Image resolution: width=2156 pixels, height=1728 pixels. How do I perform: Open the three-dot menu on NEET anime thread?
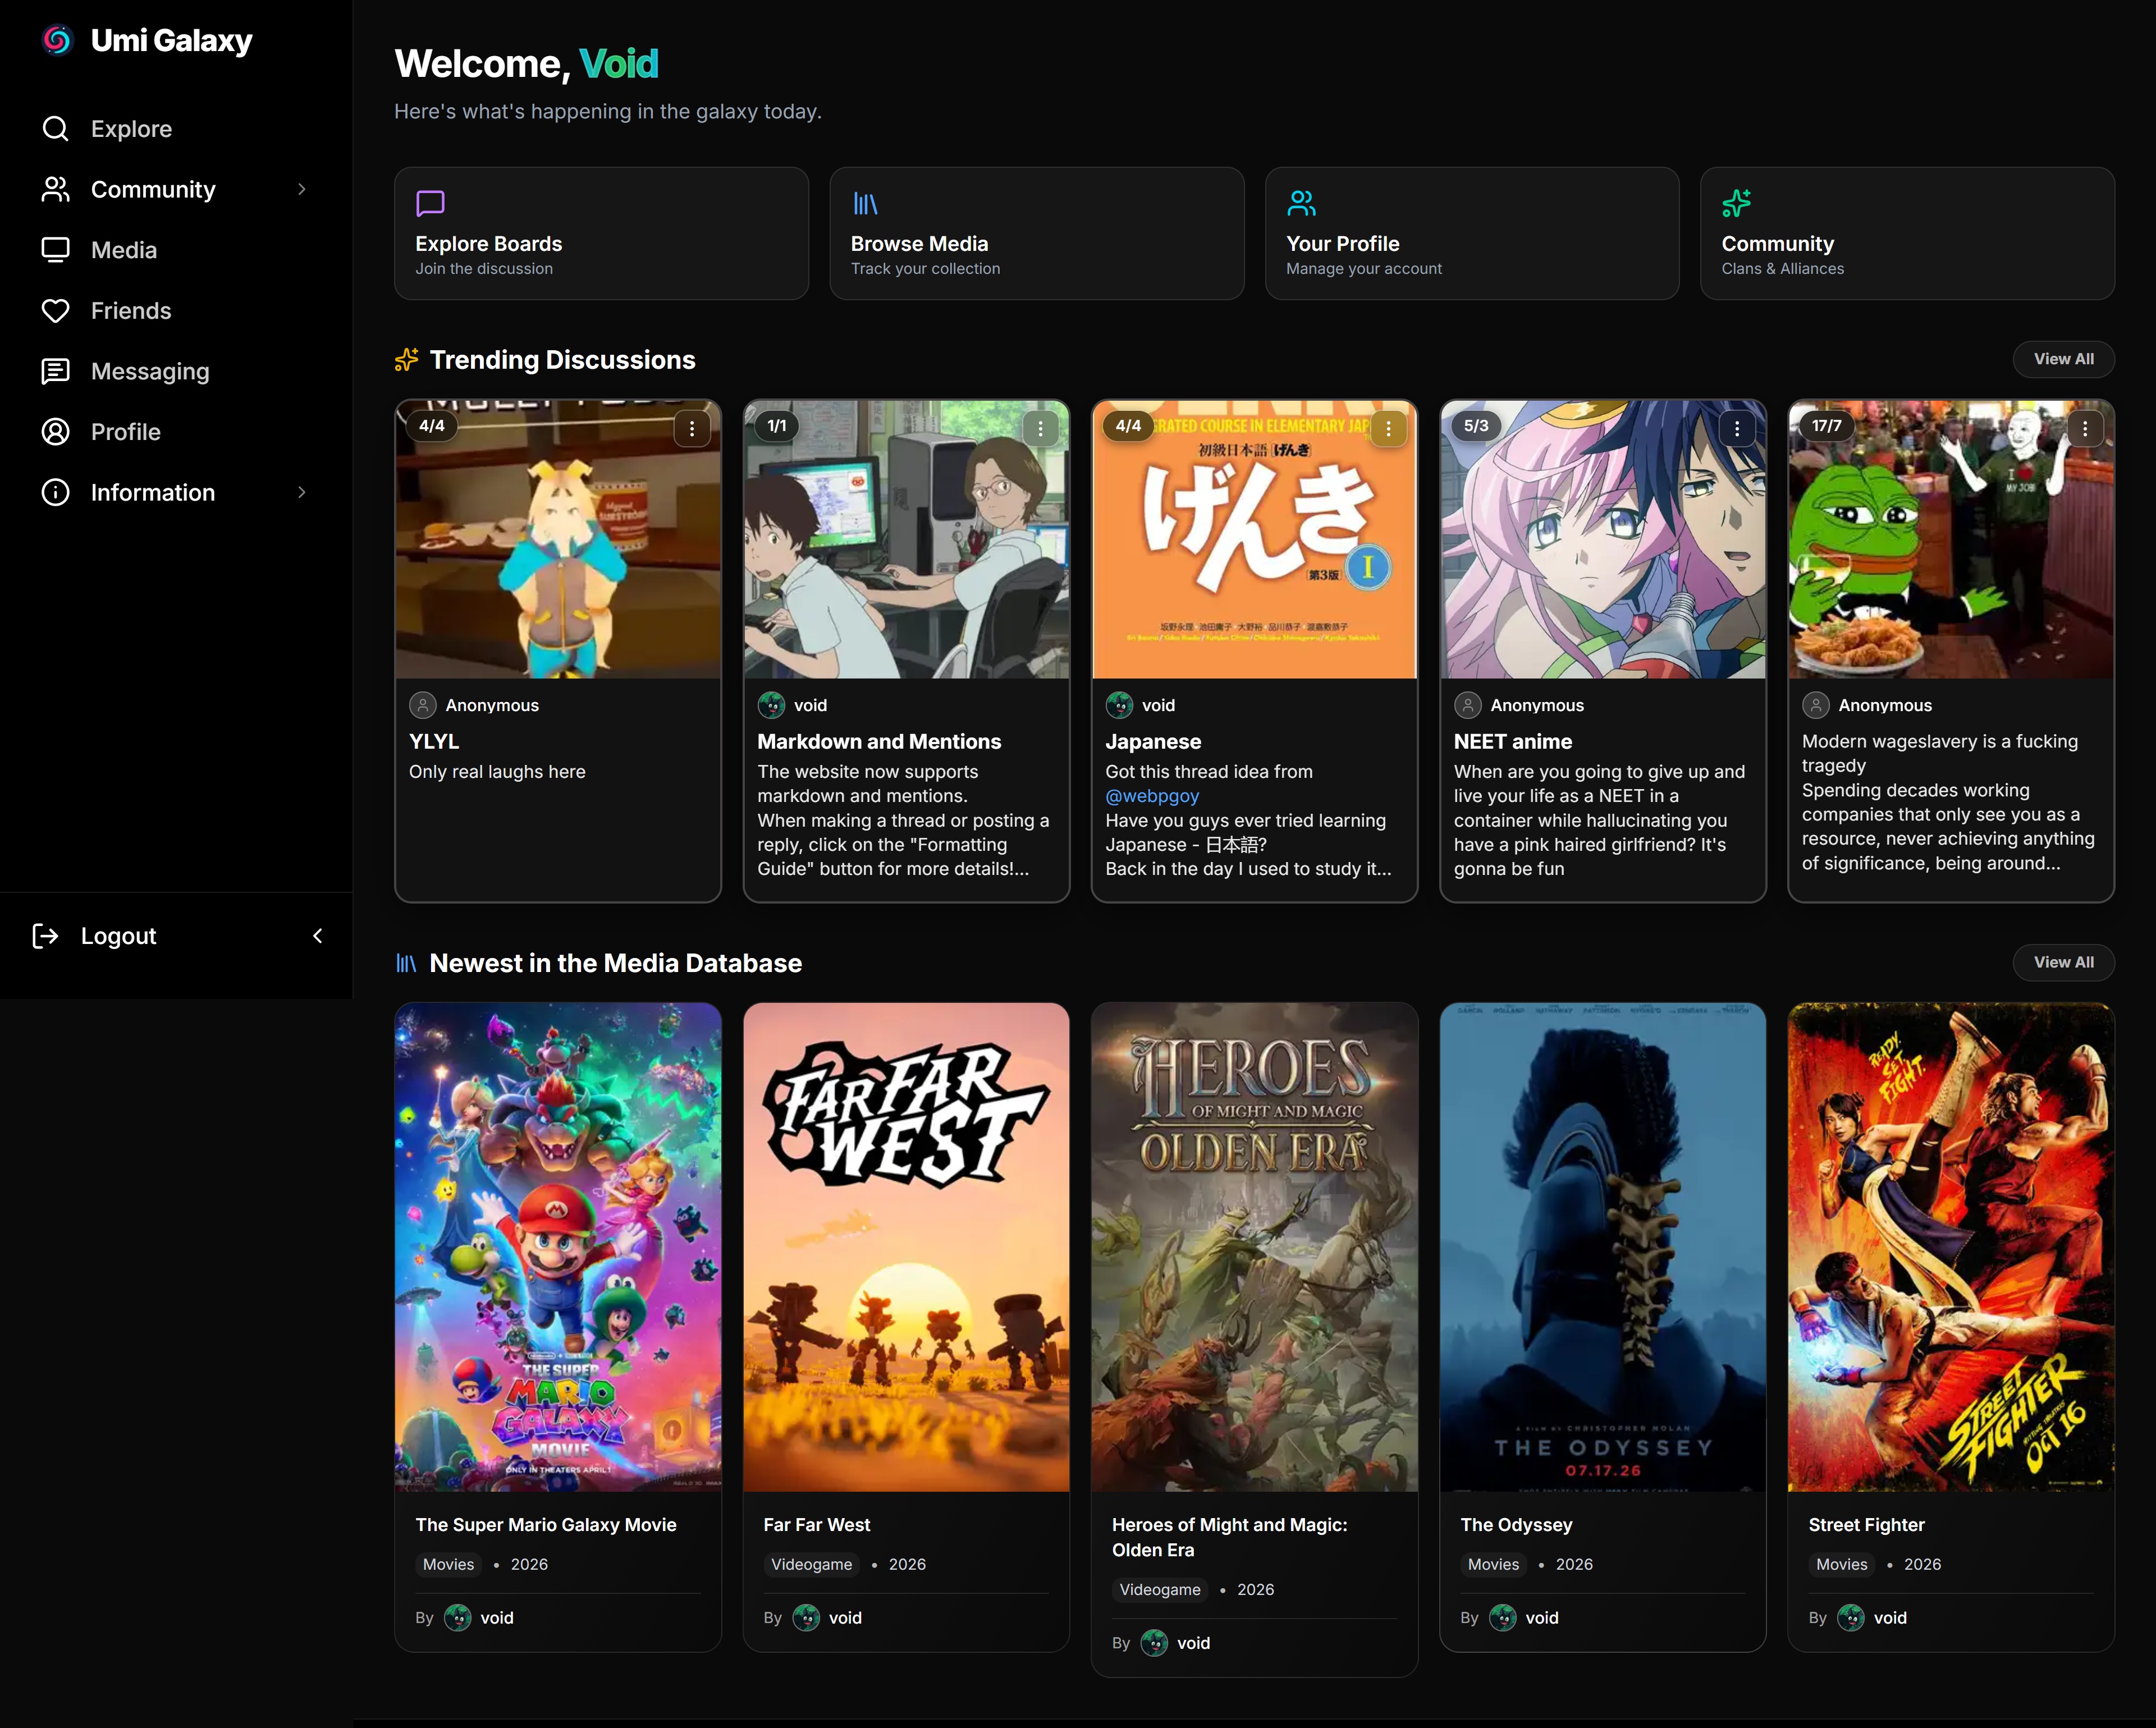[1737, 429]
